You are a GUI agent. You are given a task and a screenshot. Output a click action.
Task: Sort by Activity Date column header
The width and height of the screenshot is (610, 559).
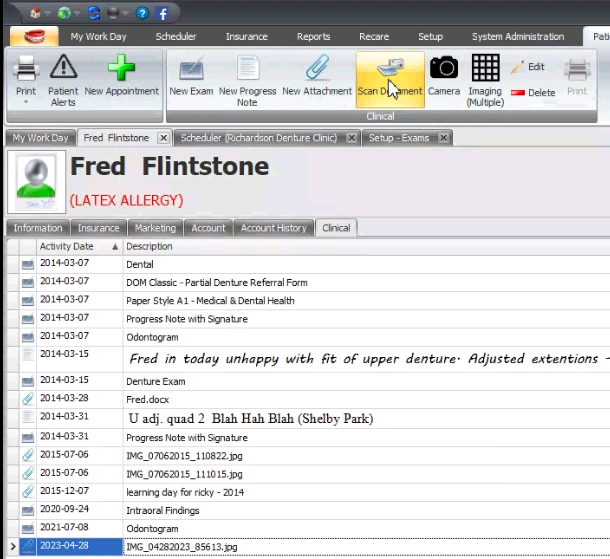[x=79, y=246]
